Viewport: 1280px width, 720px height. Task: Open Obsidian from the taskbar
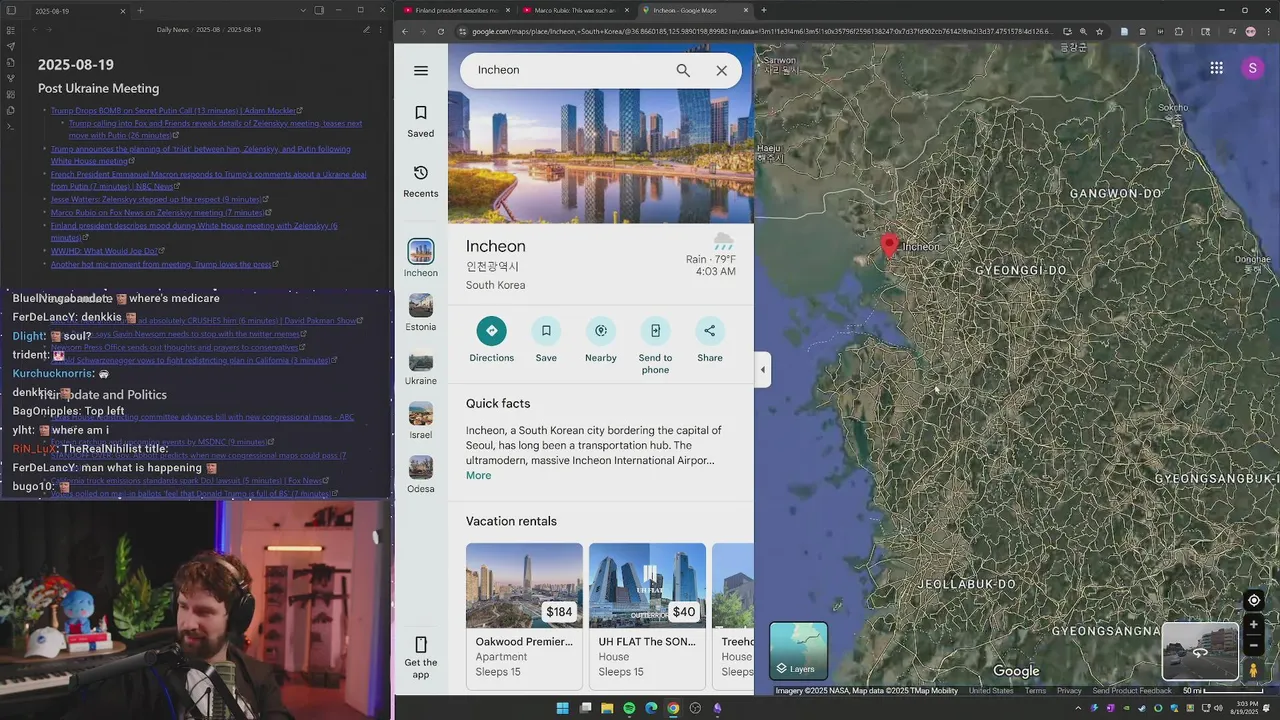pyautogui.click(x=717, y=708)
